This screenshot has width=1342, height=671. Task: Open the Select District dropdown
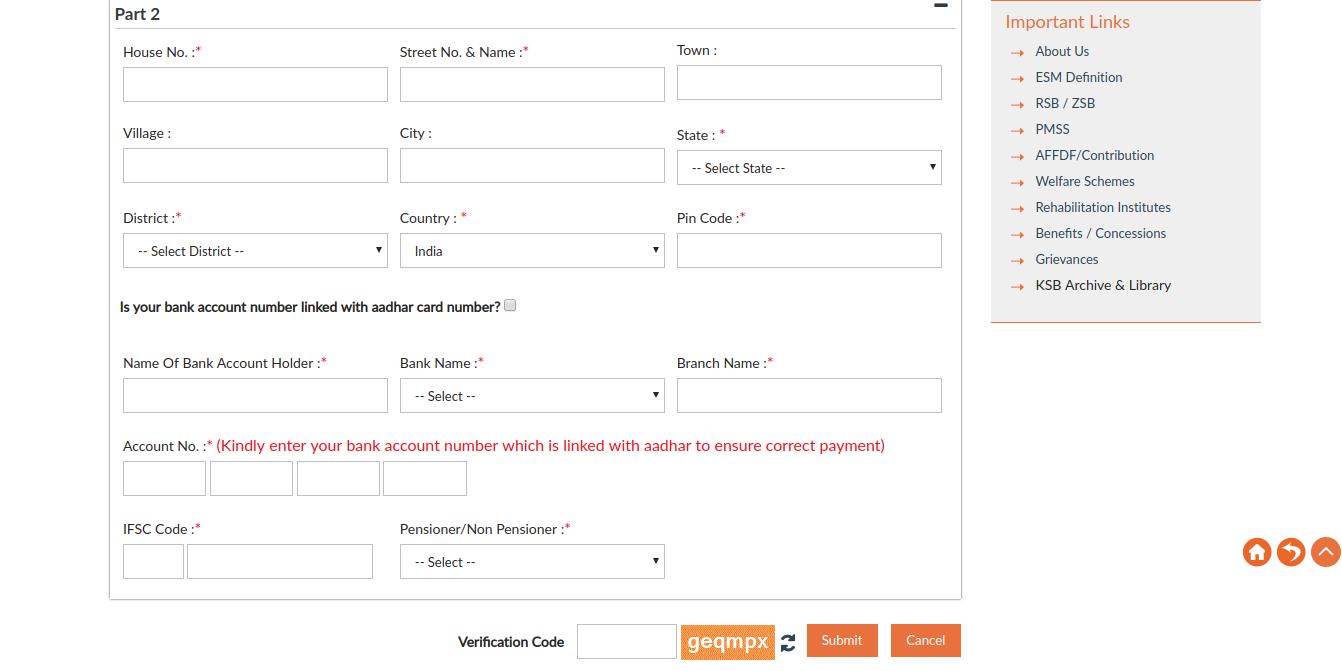[x=254, y=250]
